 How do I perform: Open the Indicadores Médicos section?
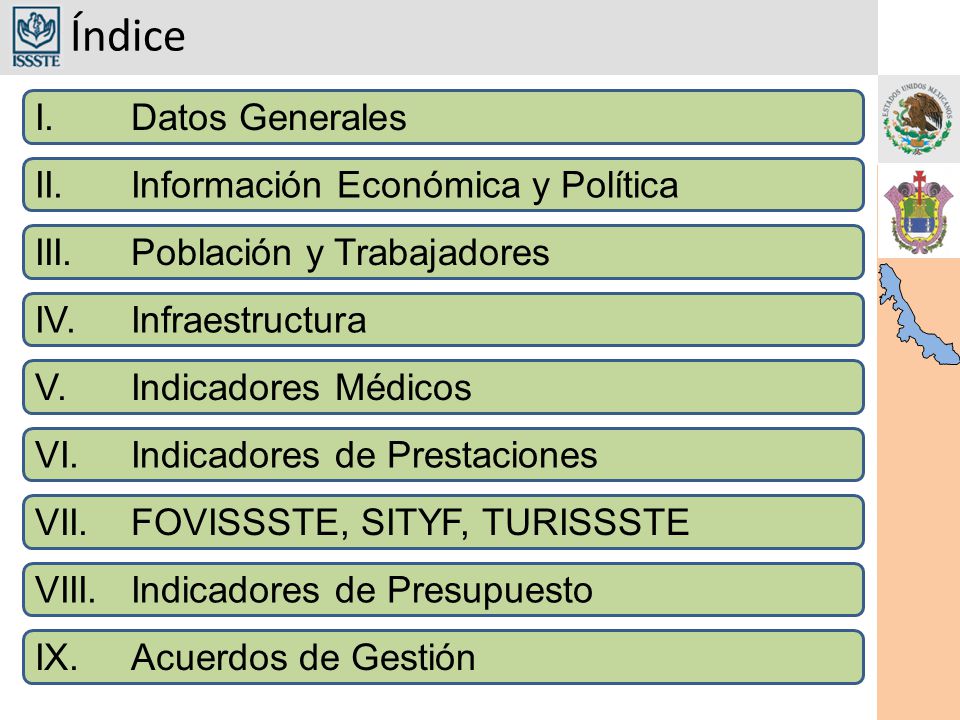(443, 387)
